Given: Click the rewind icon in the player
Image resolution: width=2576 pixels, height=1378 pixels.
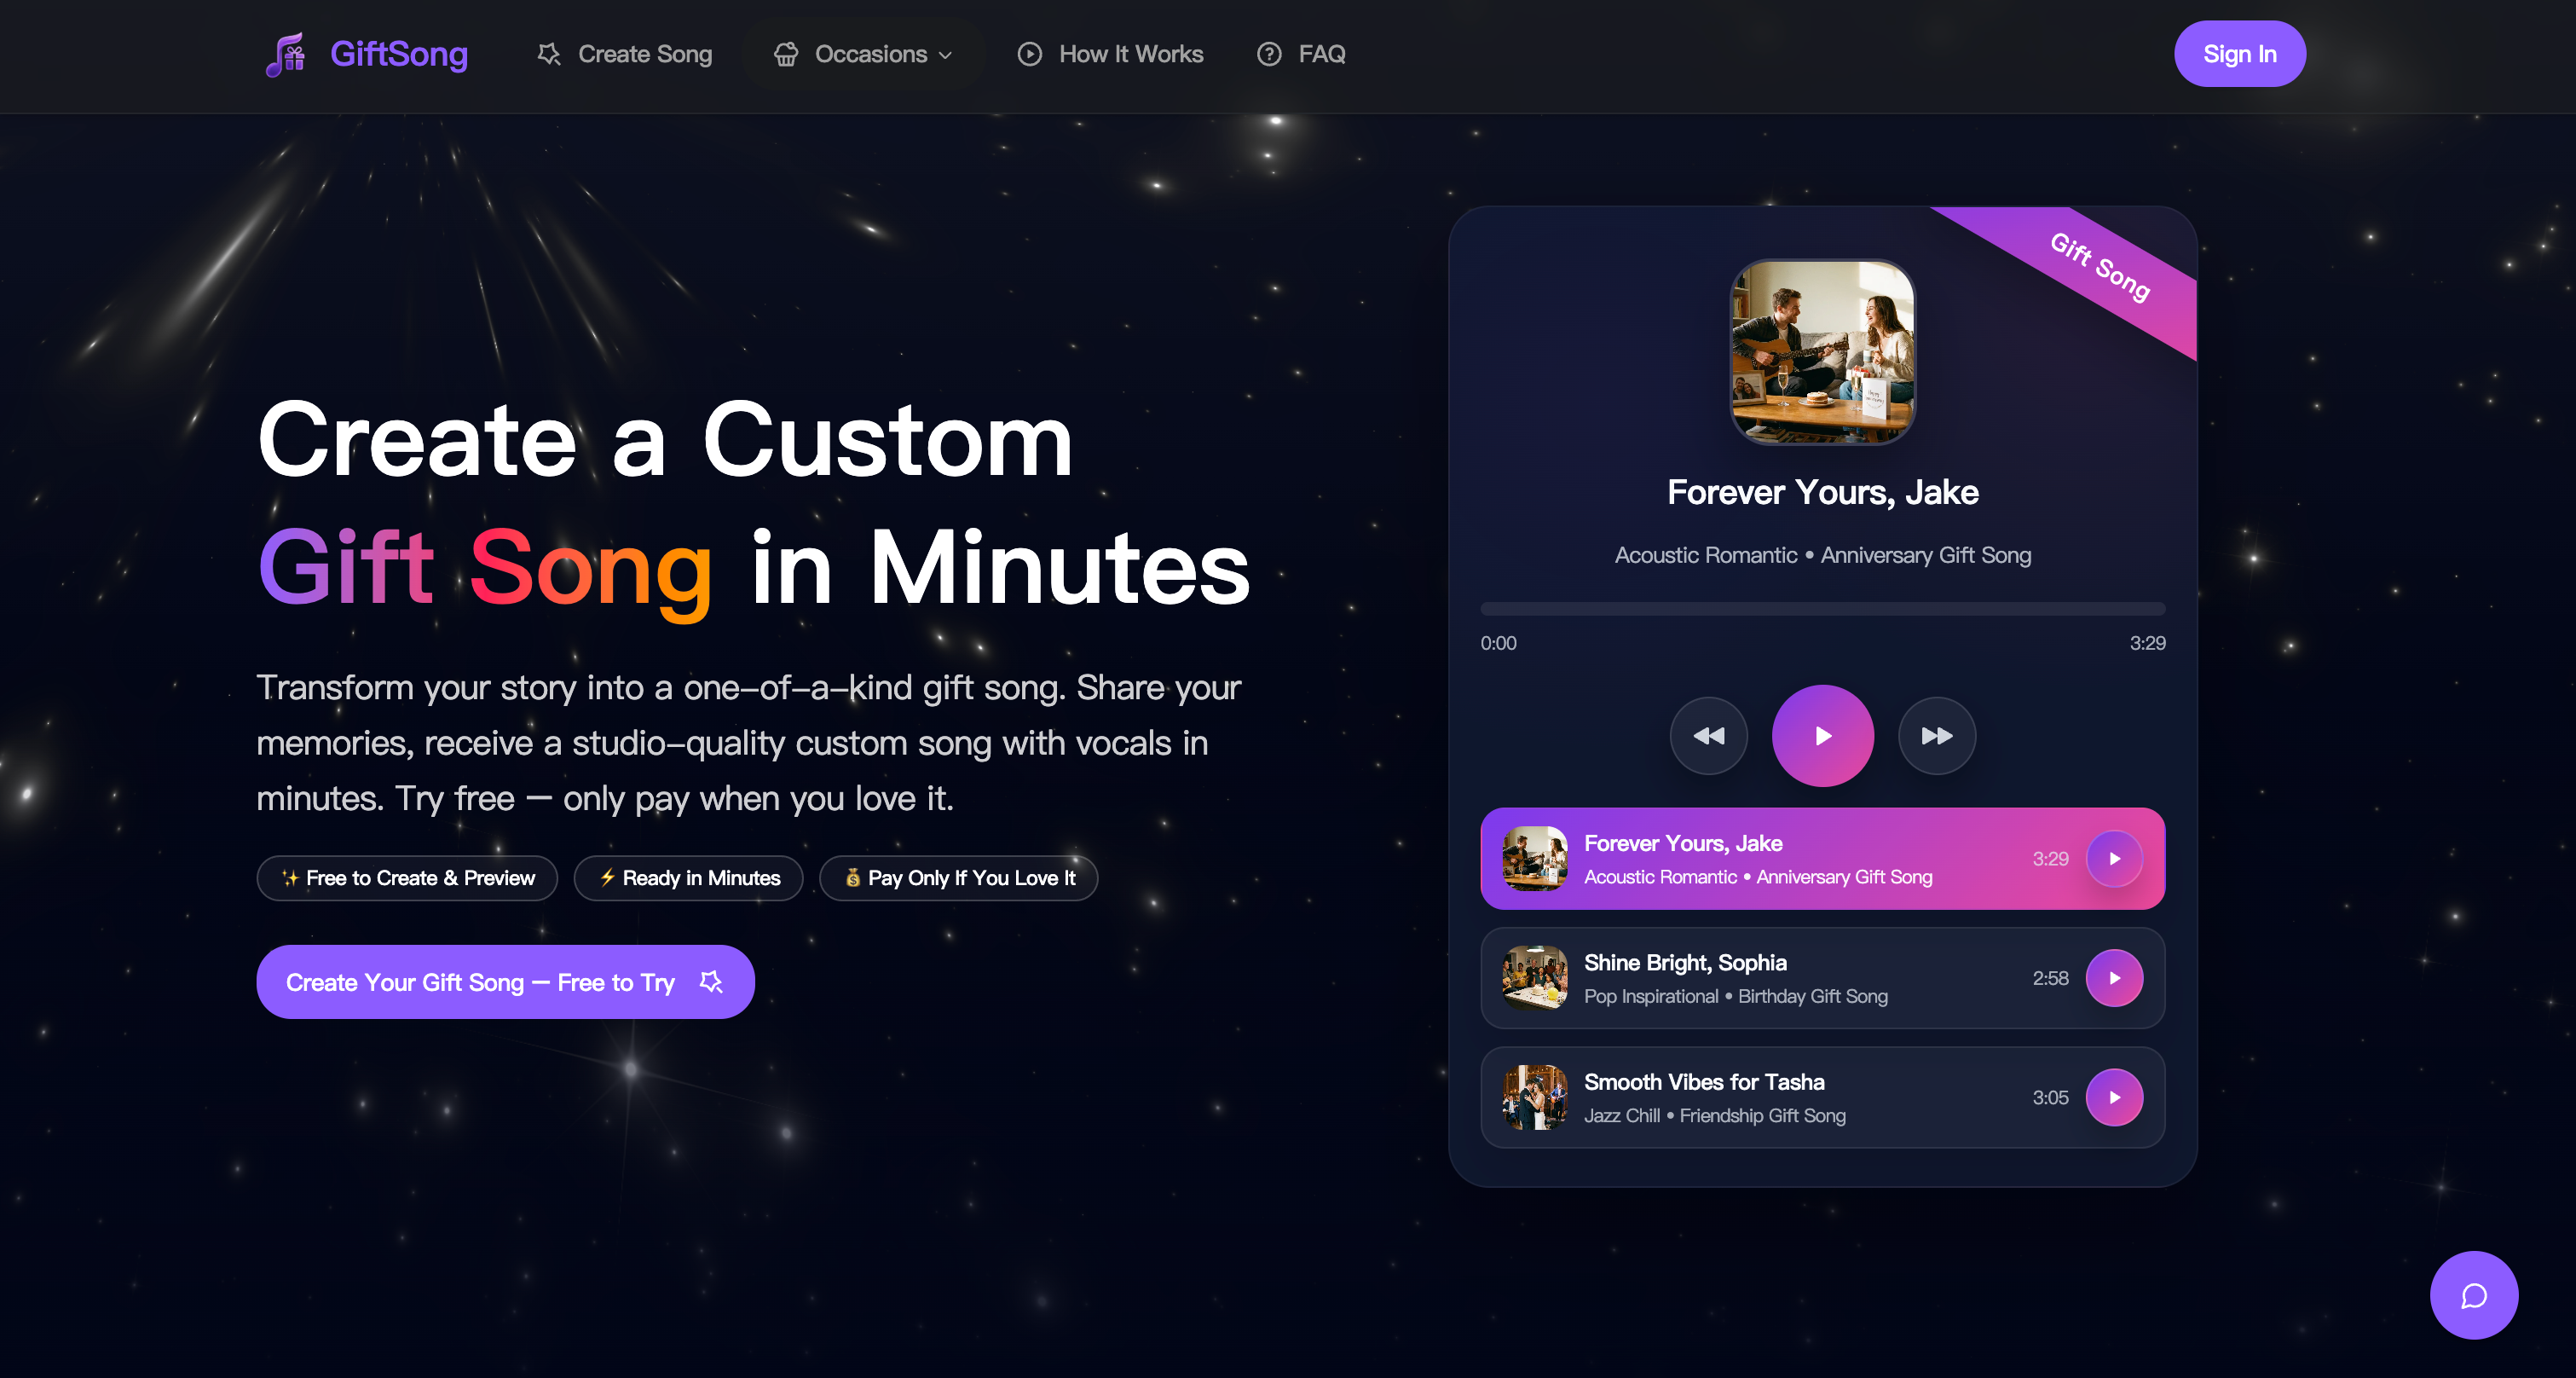Looking at the screenshot, I should click(x=1708, y=736).
